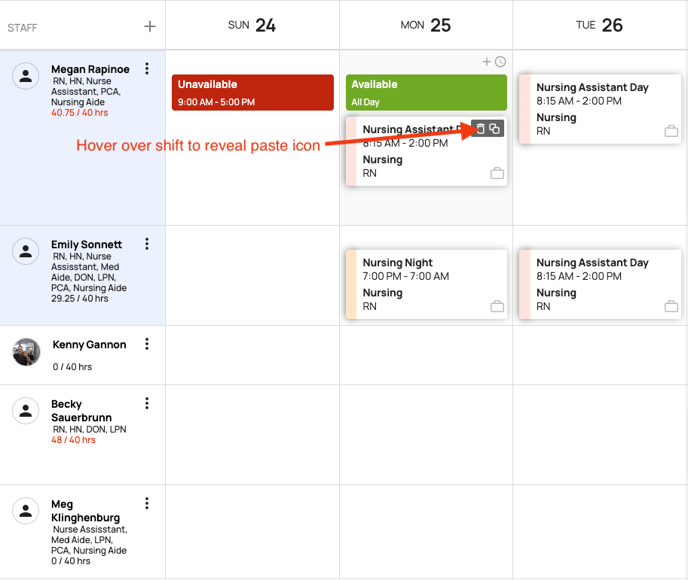Click Kenny Gannon's profile photo

pyautogui.click(x=26, y=351)
